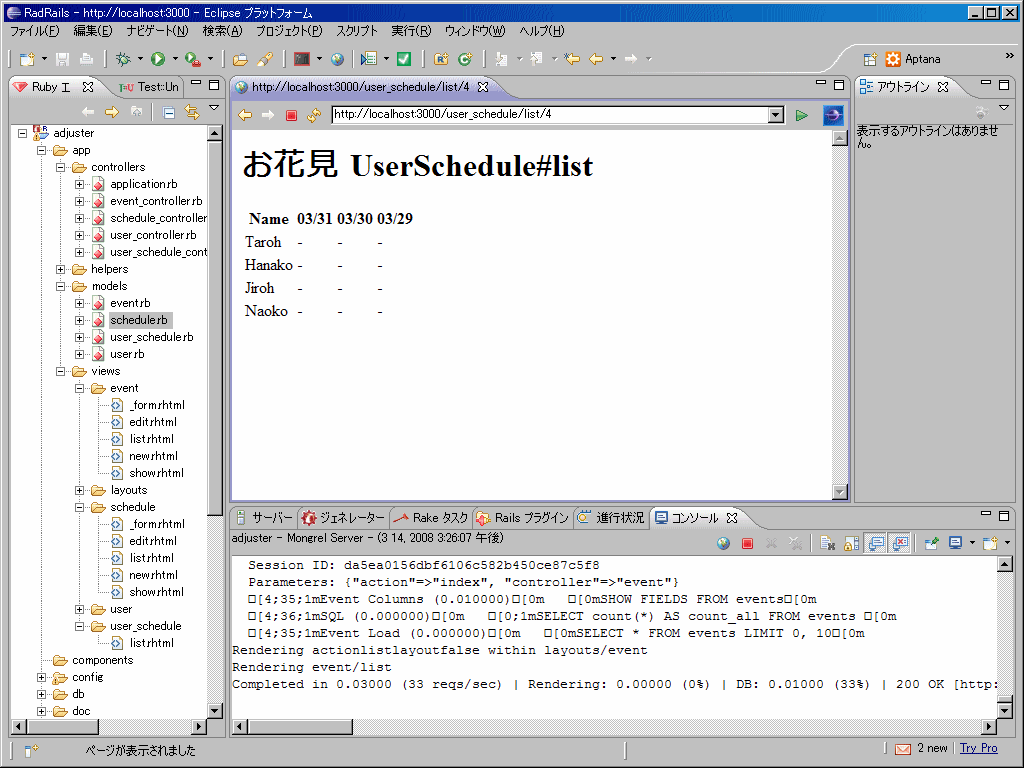Open the URL address dropdown arrow

[x=778, y=115]
